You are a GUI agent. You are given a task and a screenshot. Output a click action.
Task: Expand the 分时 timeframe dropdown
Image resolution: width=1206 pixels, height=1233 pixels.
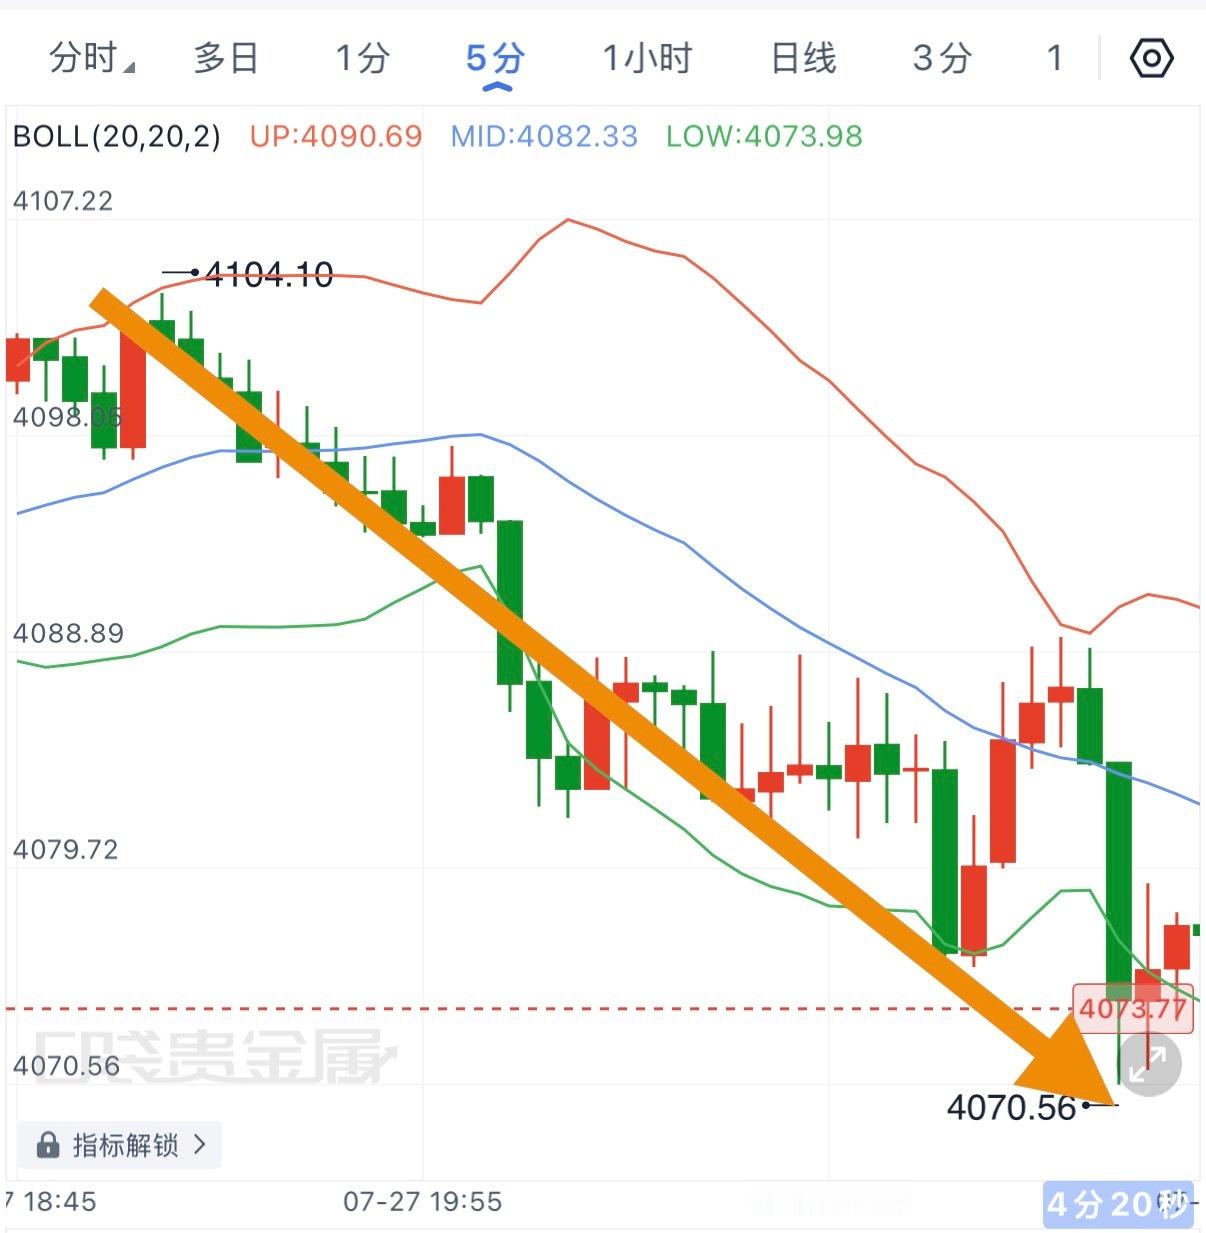coord(92,58)
